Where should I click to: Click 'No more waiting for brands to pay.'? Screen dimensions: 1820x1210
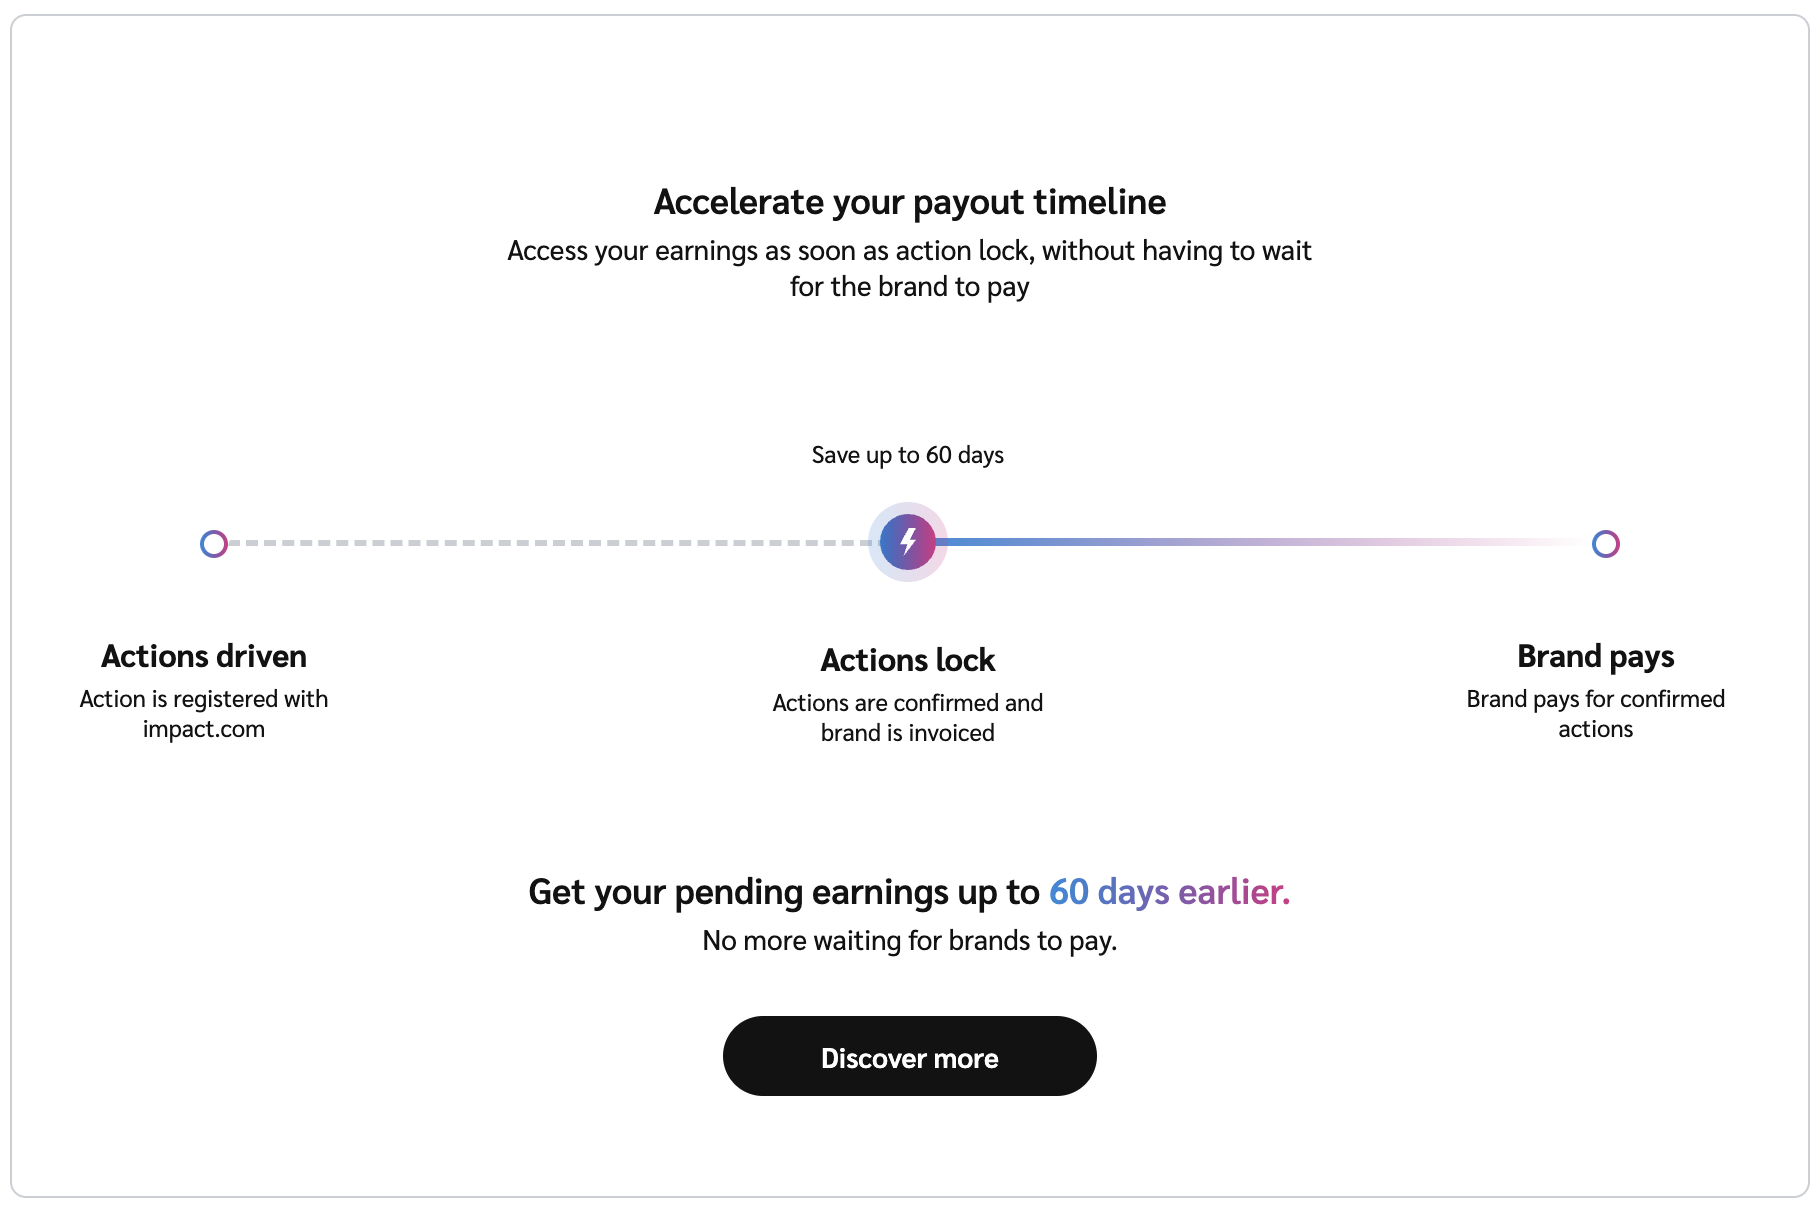tap(909, 941)
